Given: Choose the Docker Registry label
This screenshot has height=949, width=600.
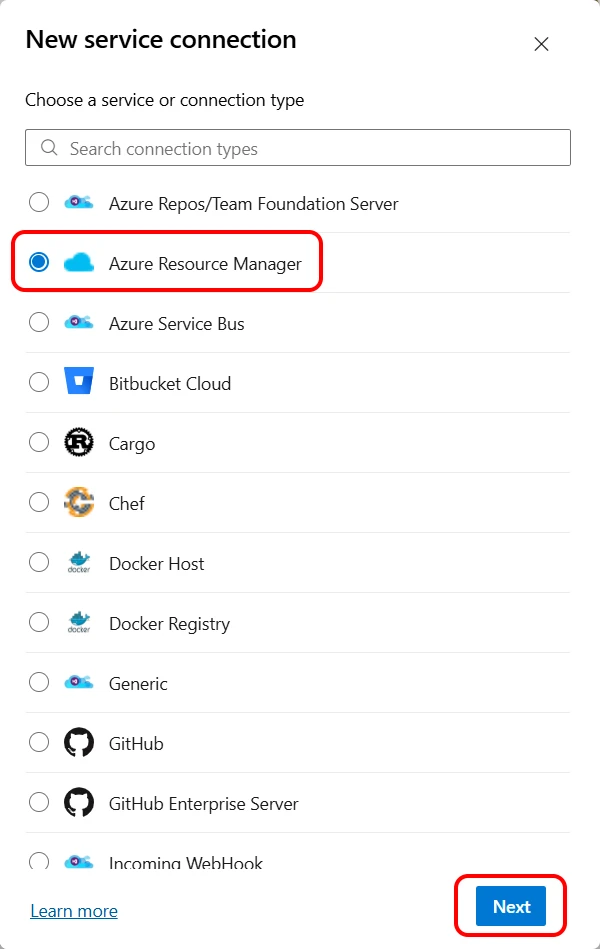Looking at the screenshot, I should (x=169, y=623).
